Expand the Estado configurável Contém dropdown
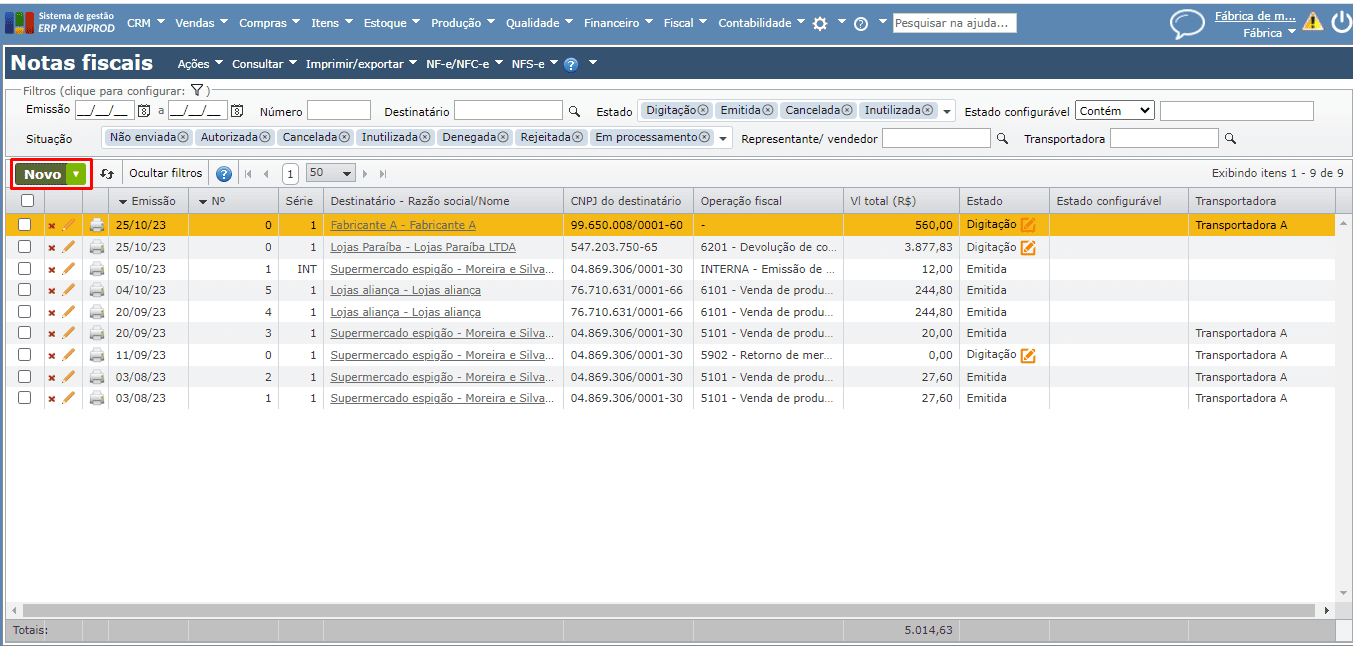The height and width of the screenshot is (646, 1353). point(1114,111)
